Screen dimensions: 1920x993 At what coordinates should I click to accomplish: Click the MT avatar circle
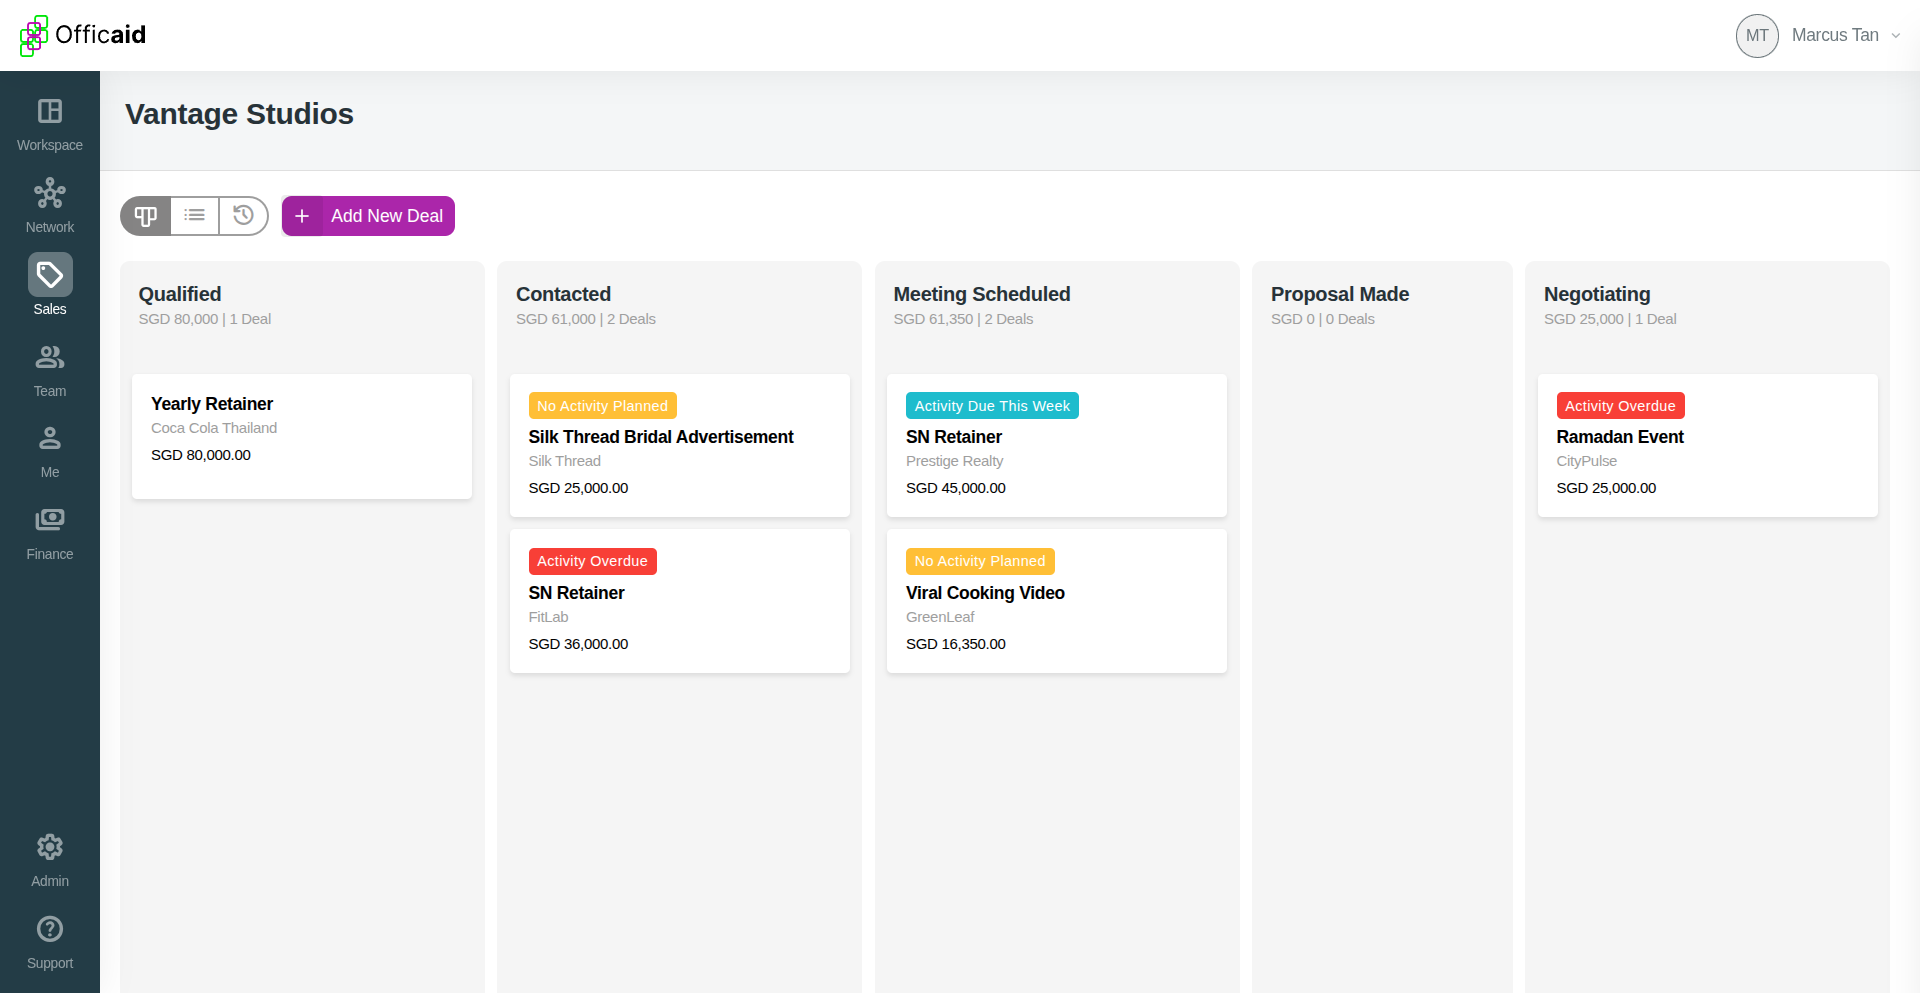(x=1757, y=36)
